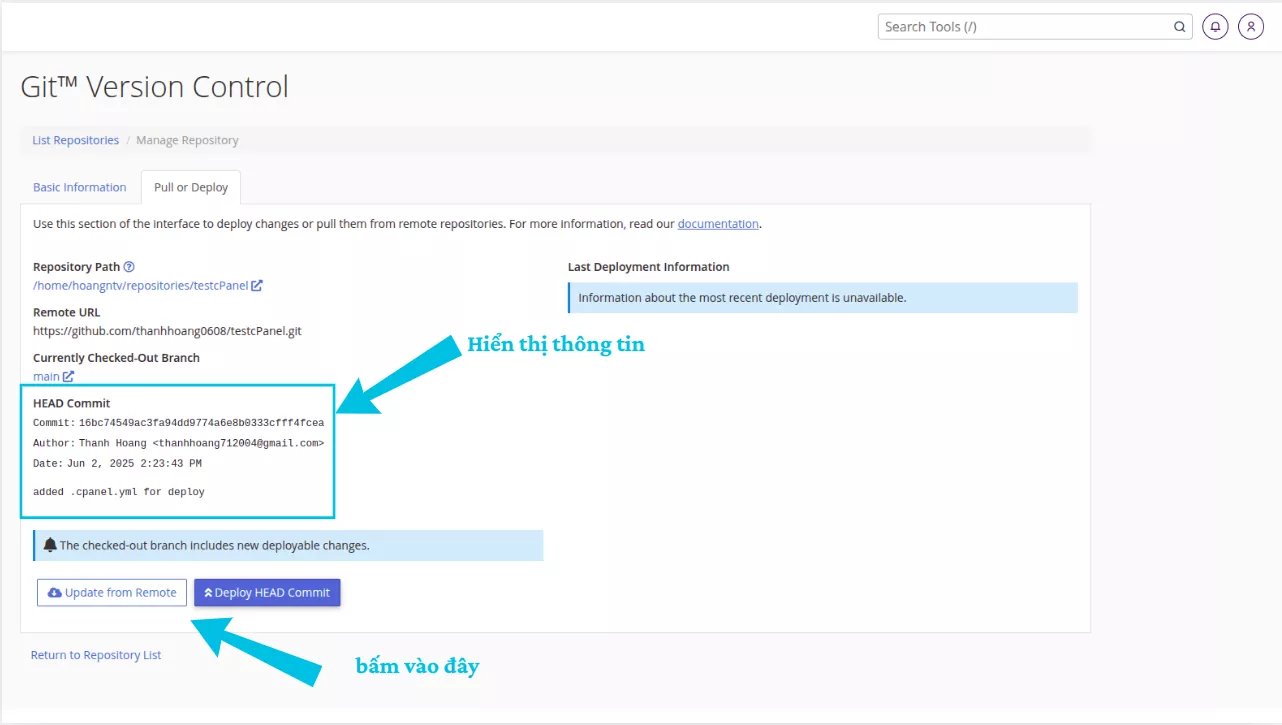The height and width of the screenshot is (725, 1282).
Task: Click the external link icon after the repository path
Action: (x=258, y=285)
